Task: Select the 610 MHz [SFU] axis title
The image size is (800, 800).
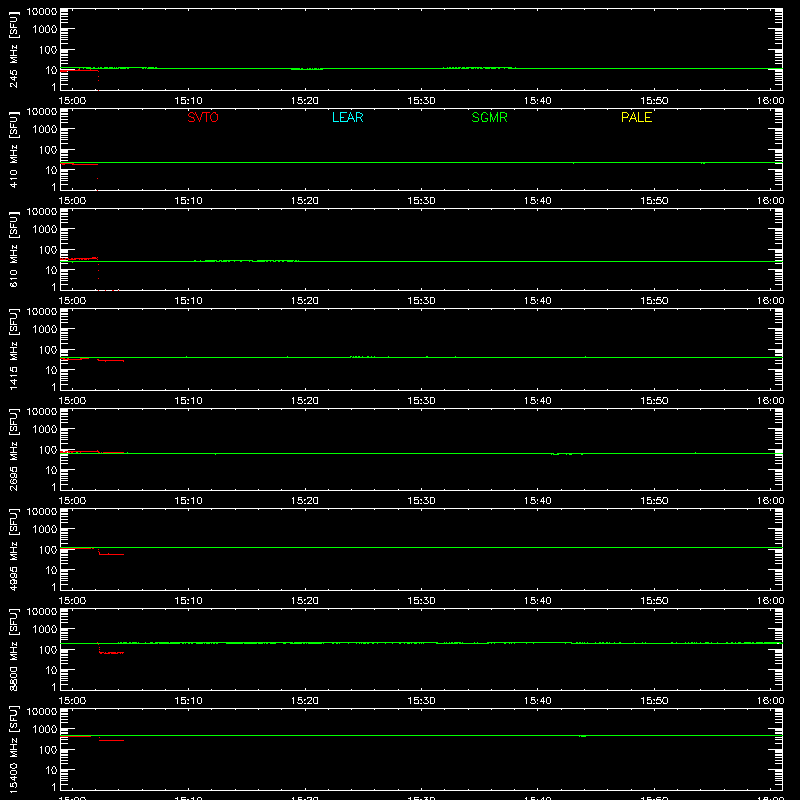Action: (13, 249)
